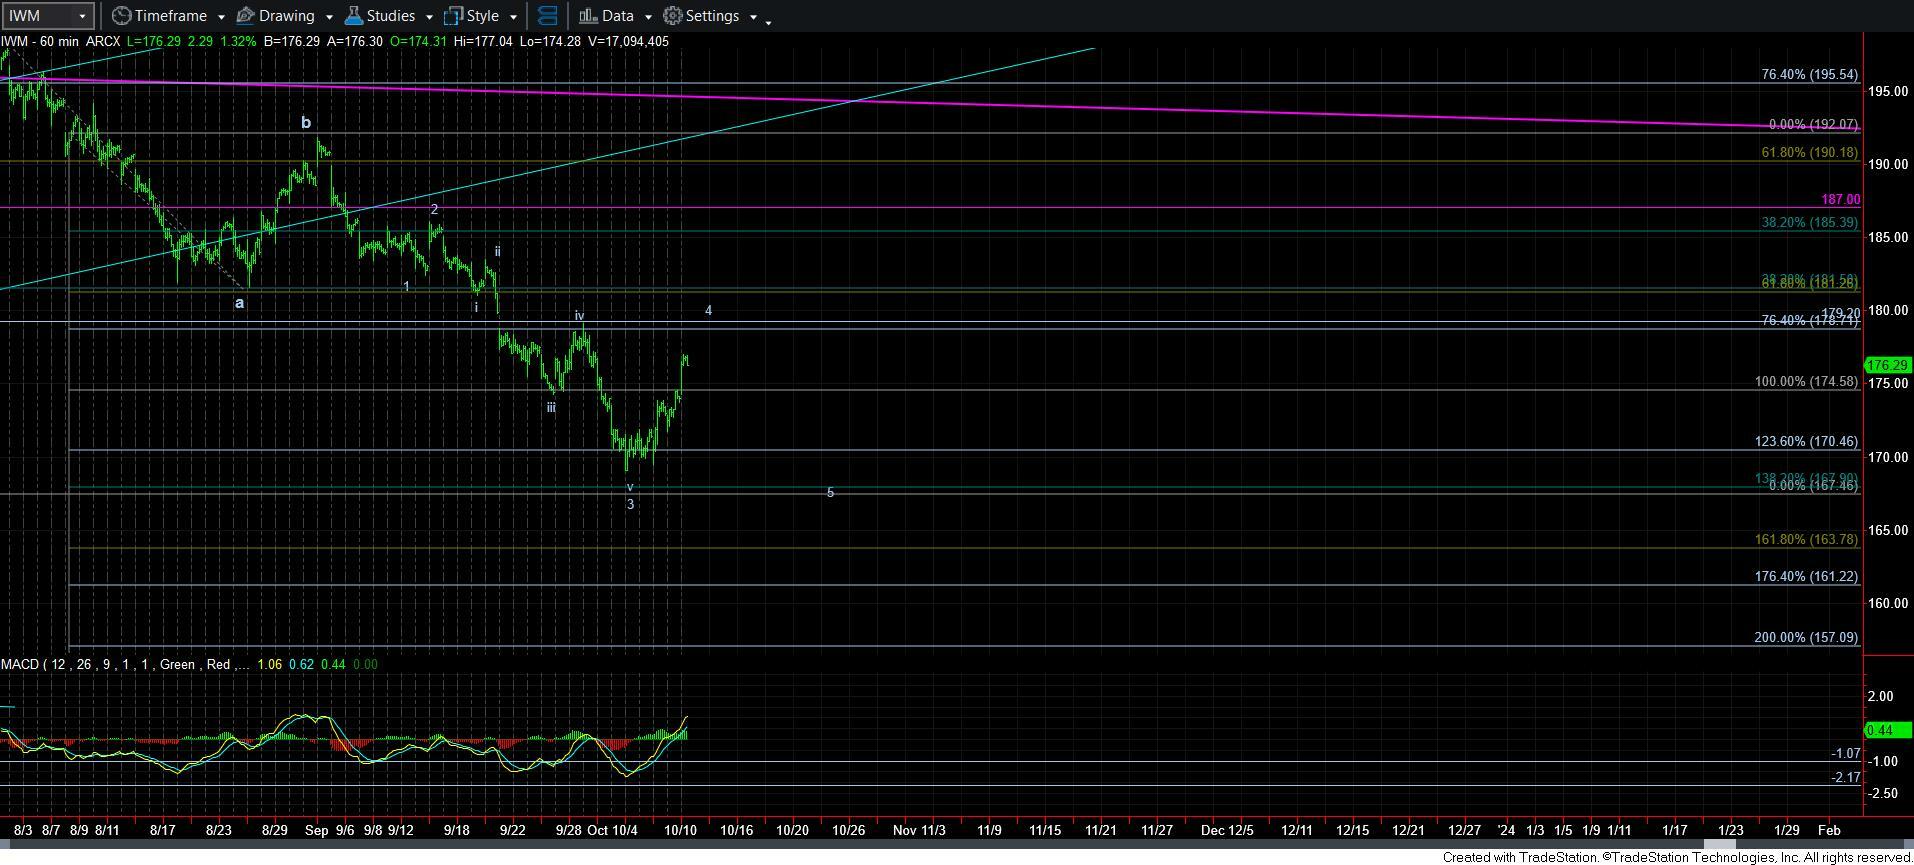The height and width of the screenshot is (865, 1914).
Task: Click the current price 176.29 marker
Action: pos(1888,366)
